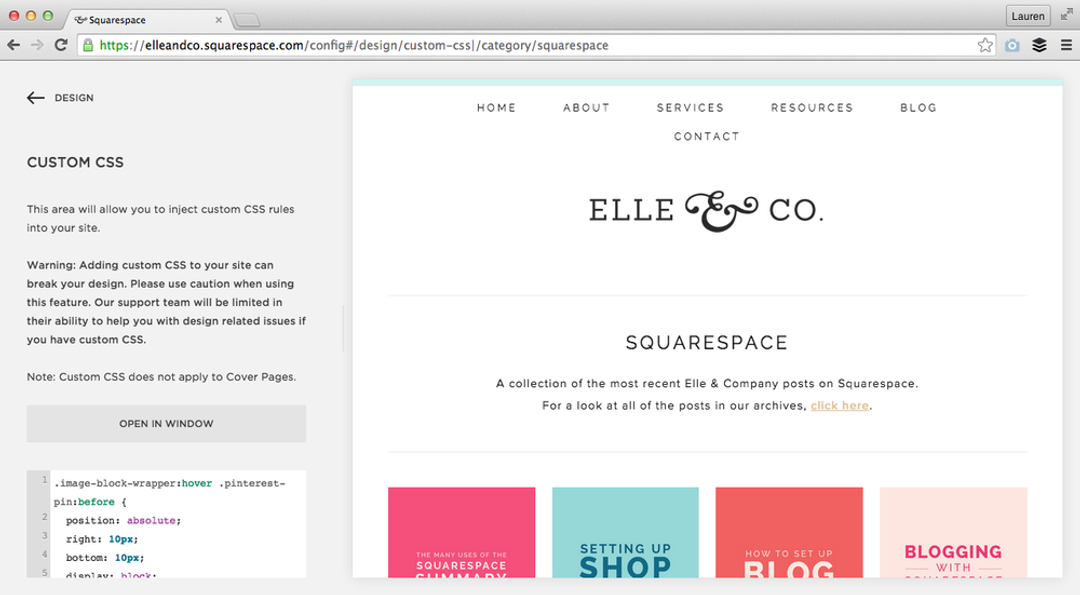Image resolution: width=1080 pixels, height=595 pixels.
Task: Click the Open In Window button
Action: [166, 424]
